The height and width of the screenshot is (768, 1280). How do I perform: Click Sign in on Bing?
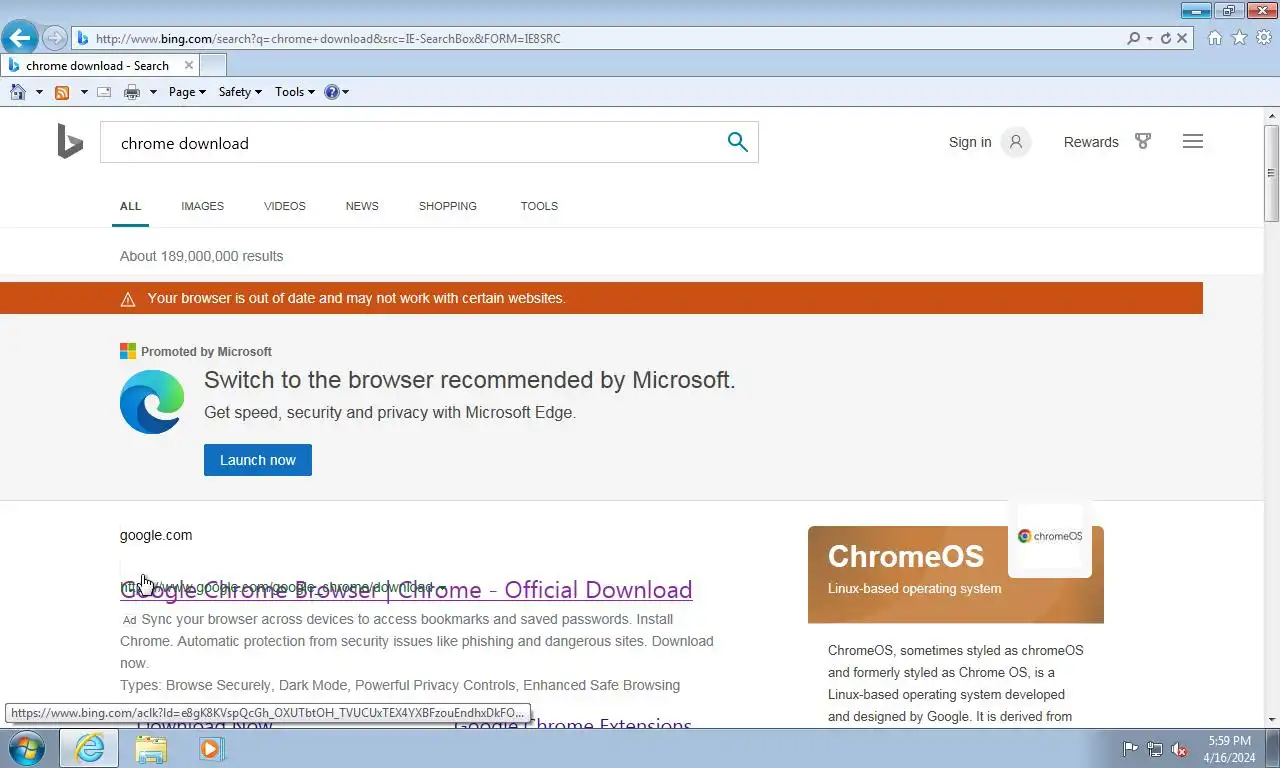click(970, 142)
